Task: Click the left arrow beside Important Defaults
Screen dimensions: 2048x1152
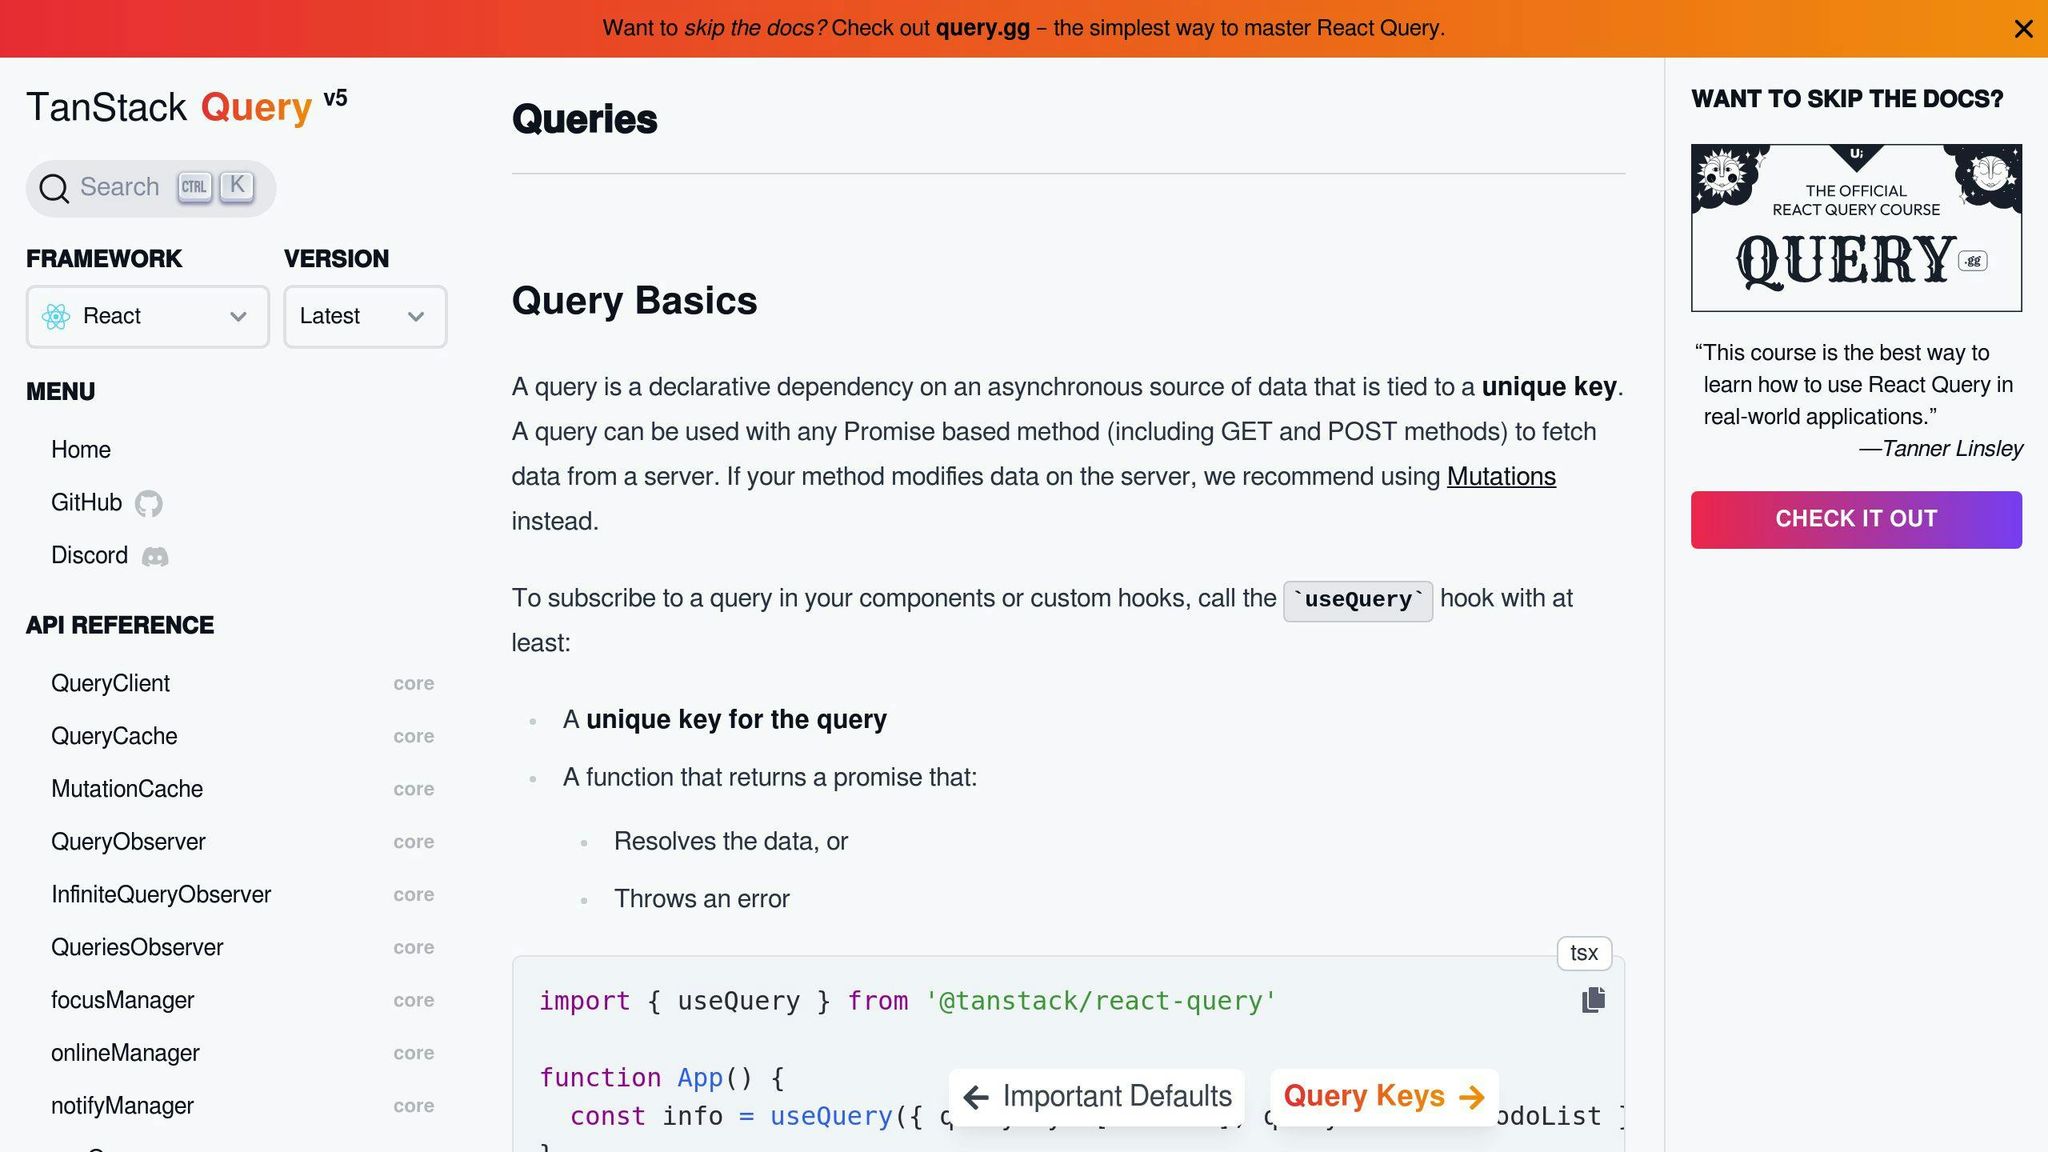Action: (976, 1097)
